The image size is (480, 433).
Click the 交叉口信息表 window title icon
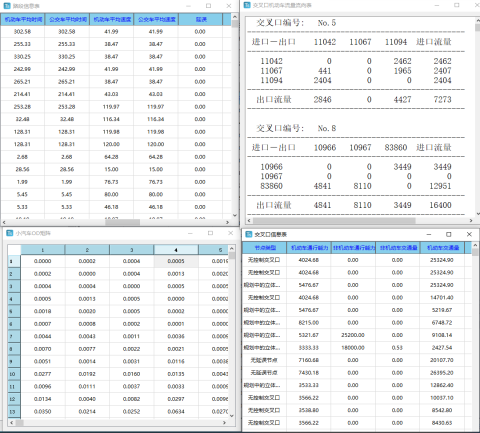tap(249, 234)
